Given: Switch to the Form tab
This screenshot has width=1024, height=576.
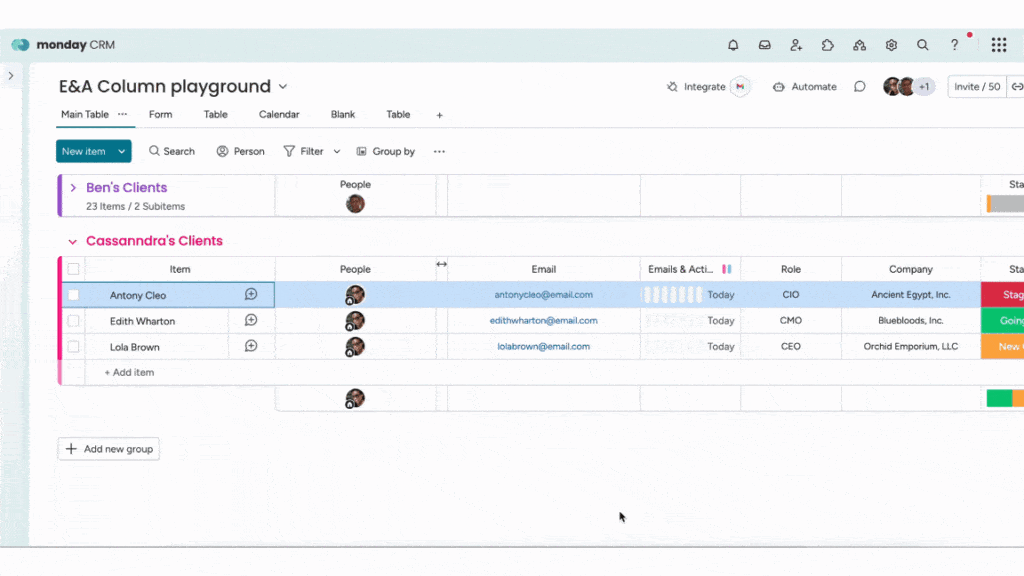Looking at the screenshot, I should [x=161, y=114].
